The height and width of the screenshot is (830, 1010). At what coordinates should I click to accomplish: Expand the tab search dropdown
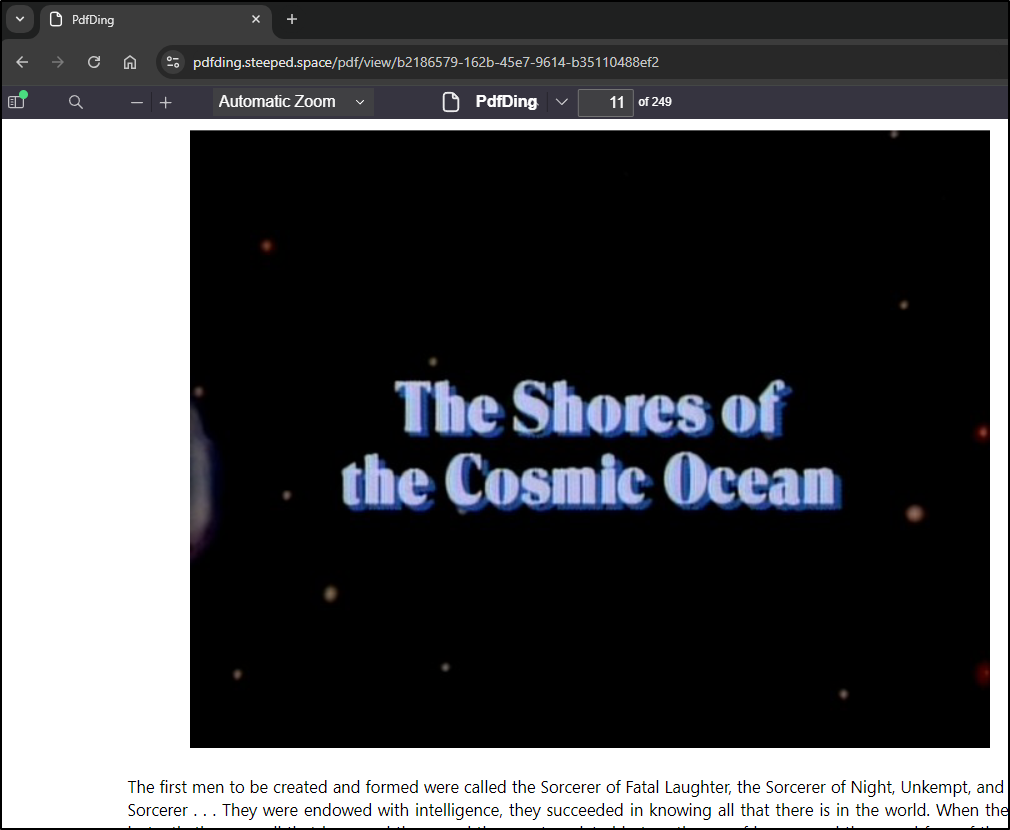20,19
